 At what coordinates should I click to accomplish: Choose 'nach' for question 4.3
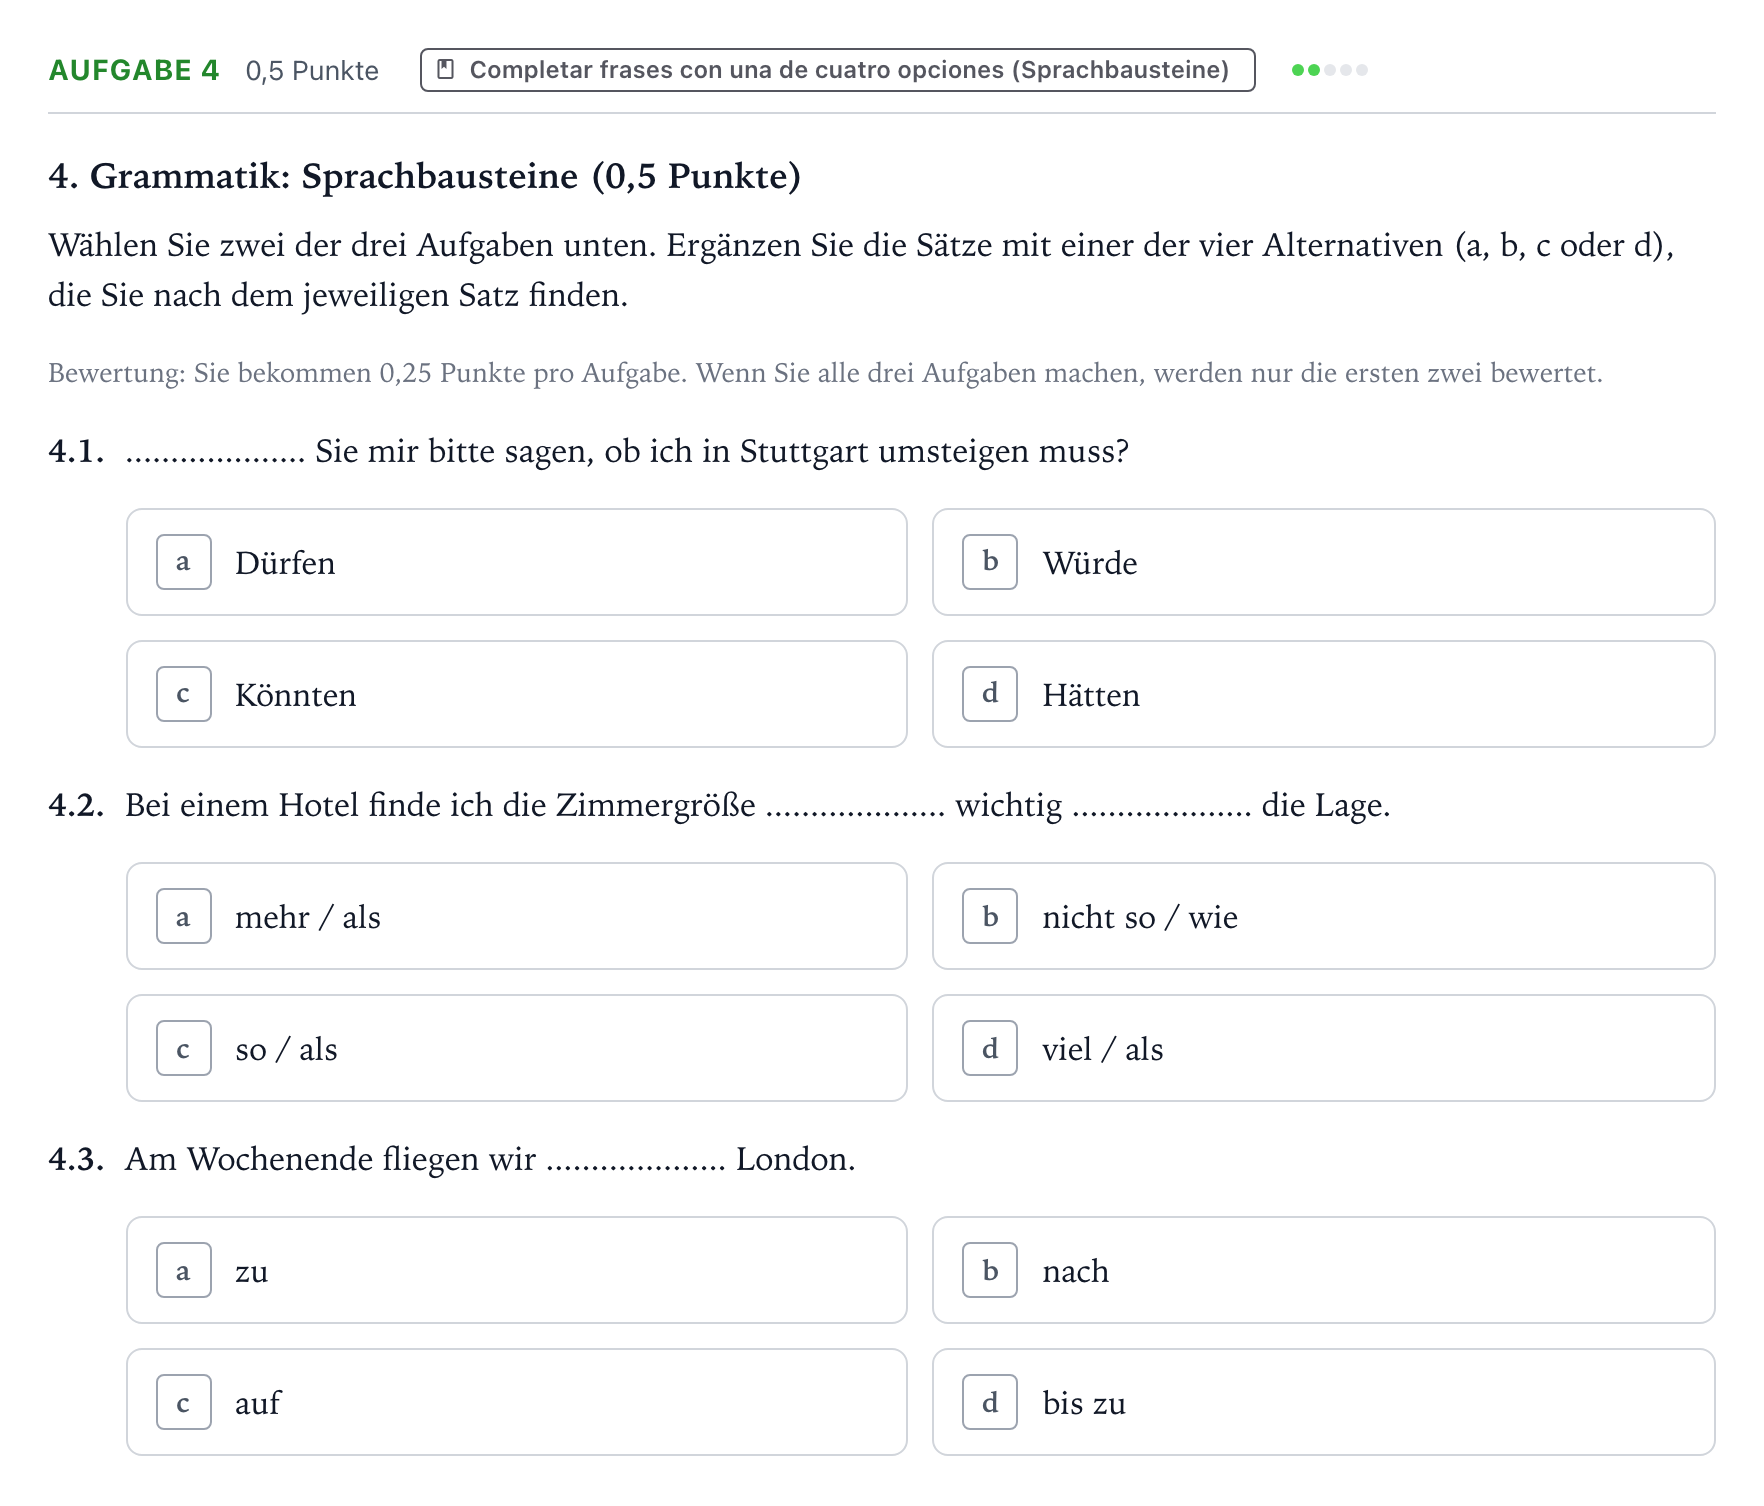(x=1324, y=1270)
